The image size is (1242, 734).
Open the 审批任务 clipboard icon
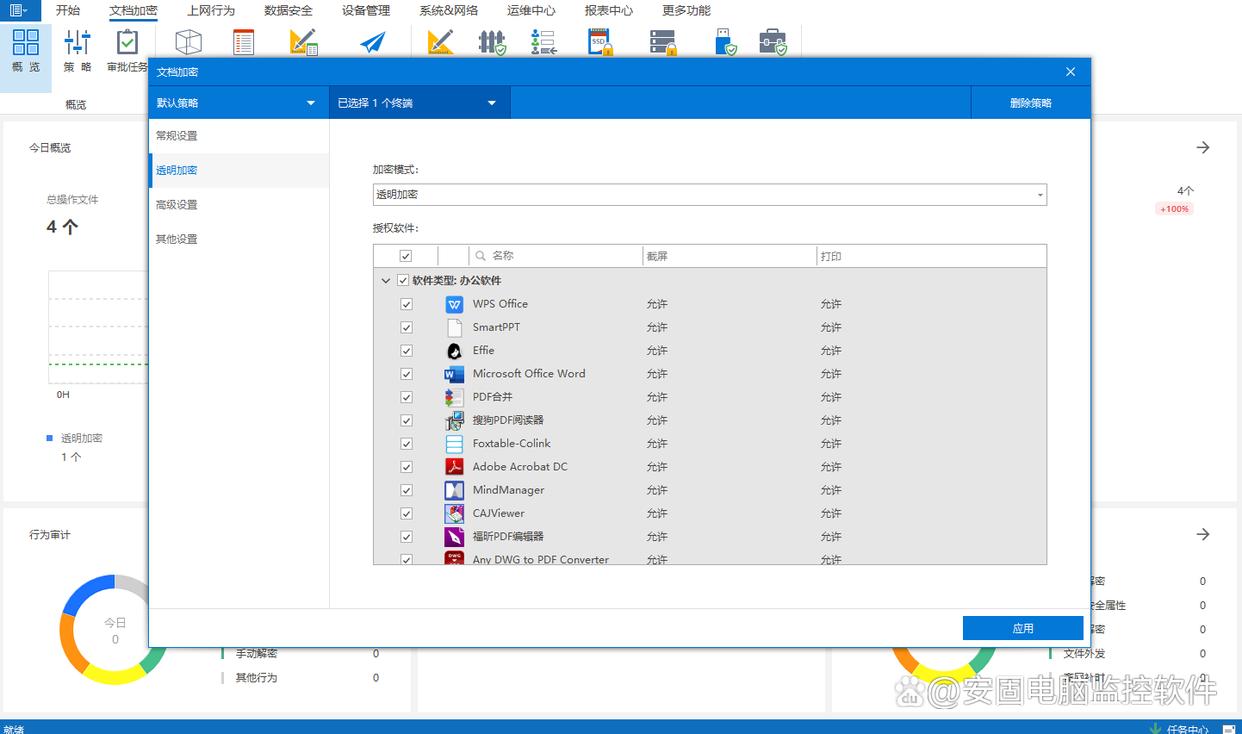pyautogui.click(x=127, y=43)
